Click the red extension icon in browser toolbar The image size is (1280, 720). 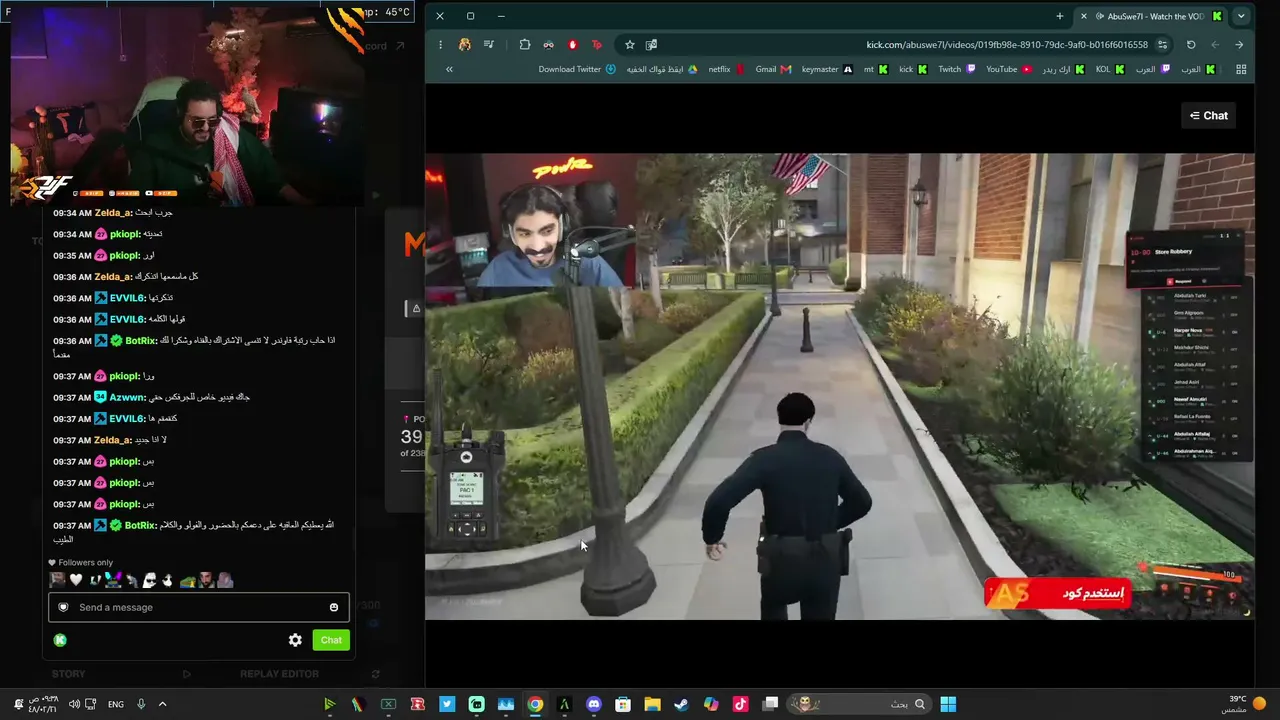[x=573, y=45]
